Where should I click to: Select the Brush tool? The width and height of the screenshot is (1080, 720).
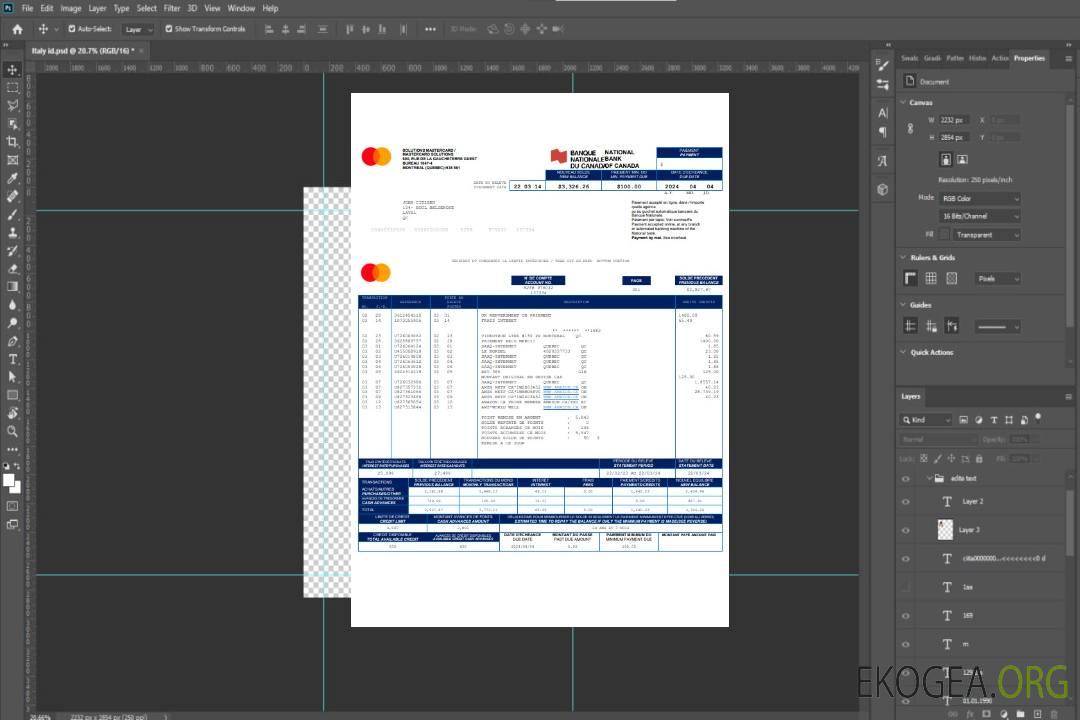[12, 214]
